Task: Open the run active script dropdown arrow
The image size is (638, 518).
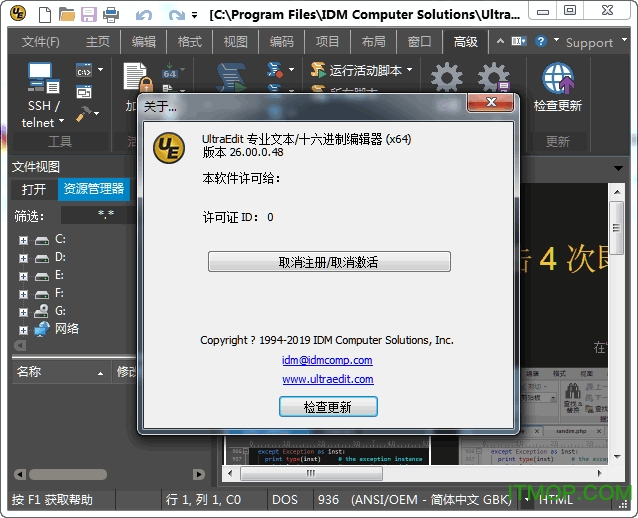Action: pos(409,70)
